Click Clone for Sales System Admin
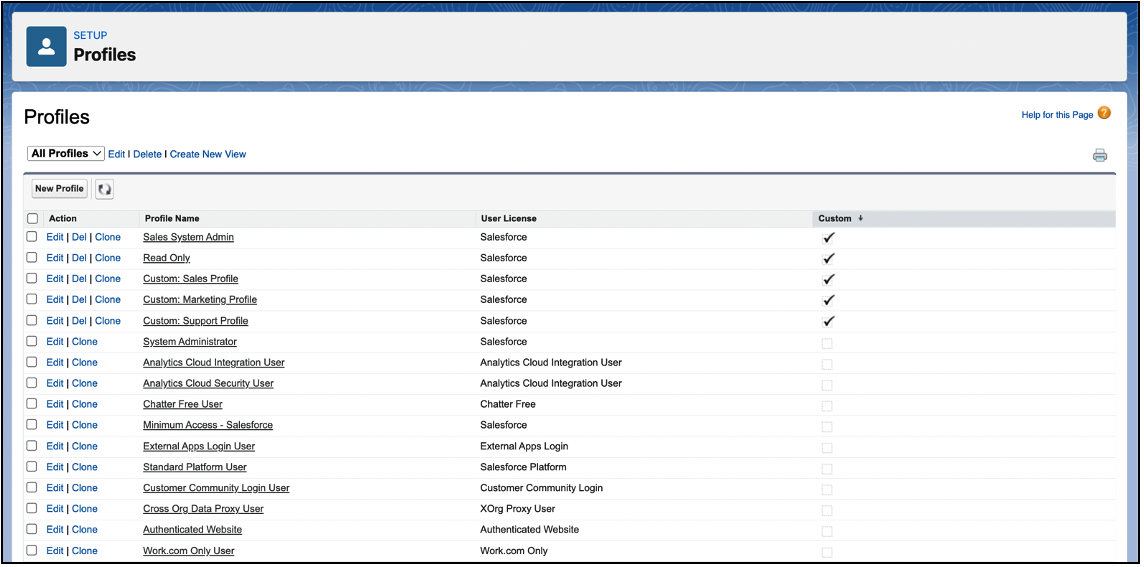Screen dimensions: 1144x567 [x=108, y=237]
